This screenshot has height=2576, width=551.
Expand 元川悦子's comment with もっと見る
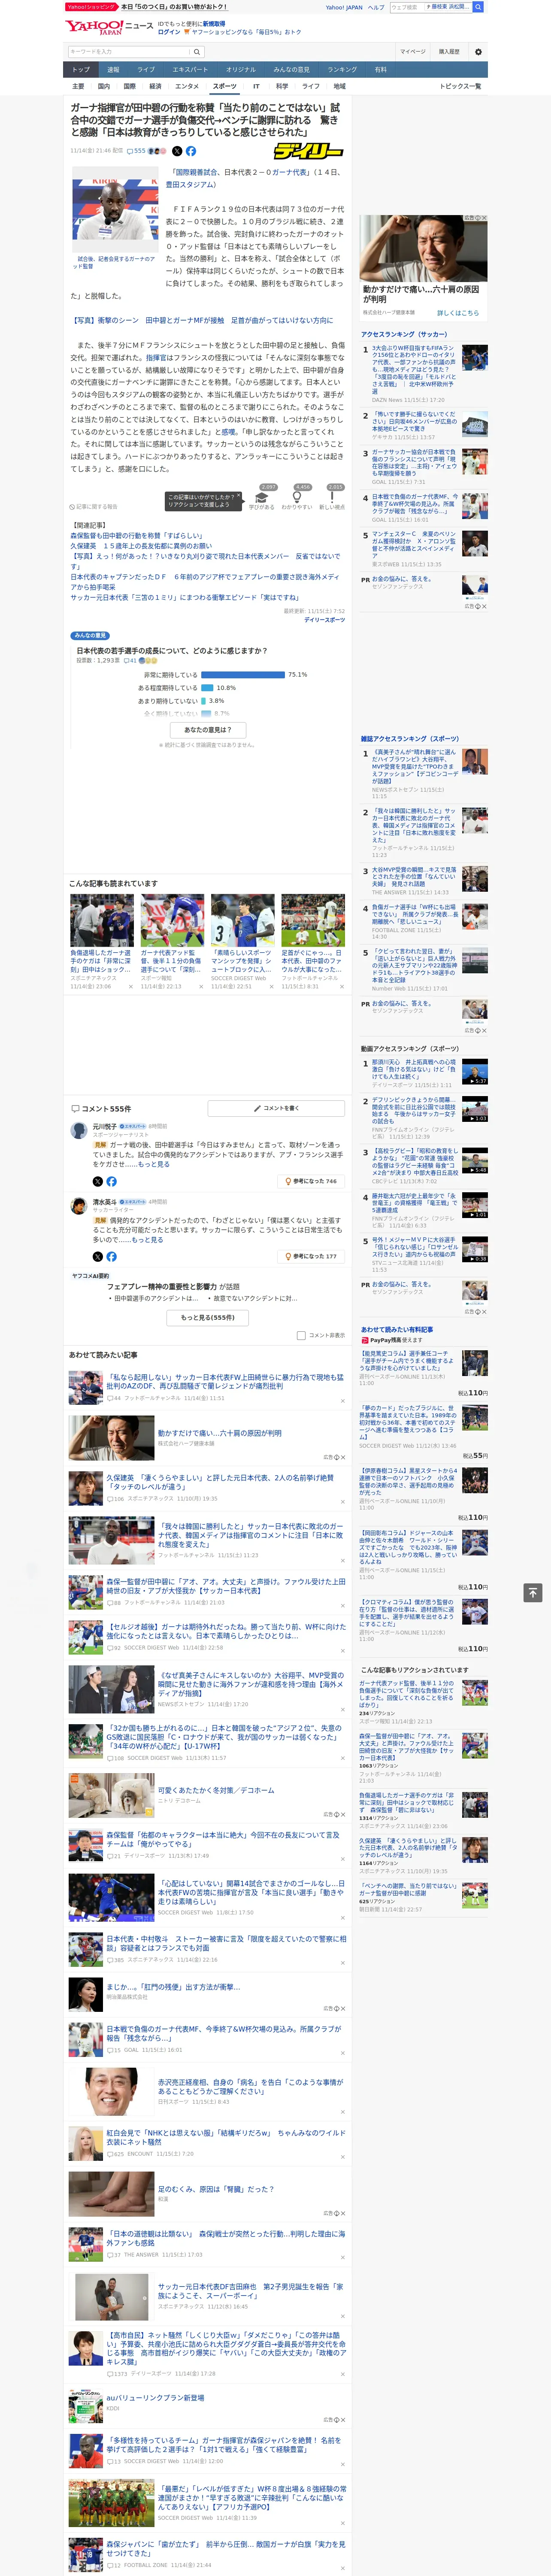tap(154, 1164)
